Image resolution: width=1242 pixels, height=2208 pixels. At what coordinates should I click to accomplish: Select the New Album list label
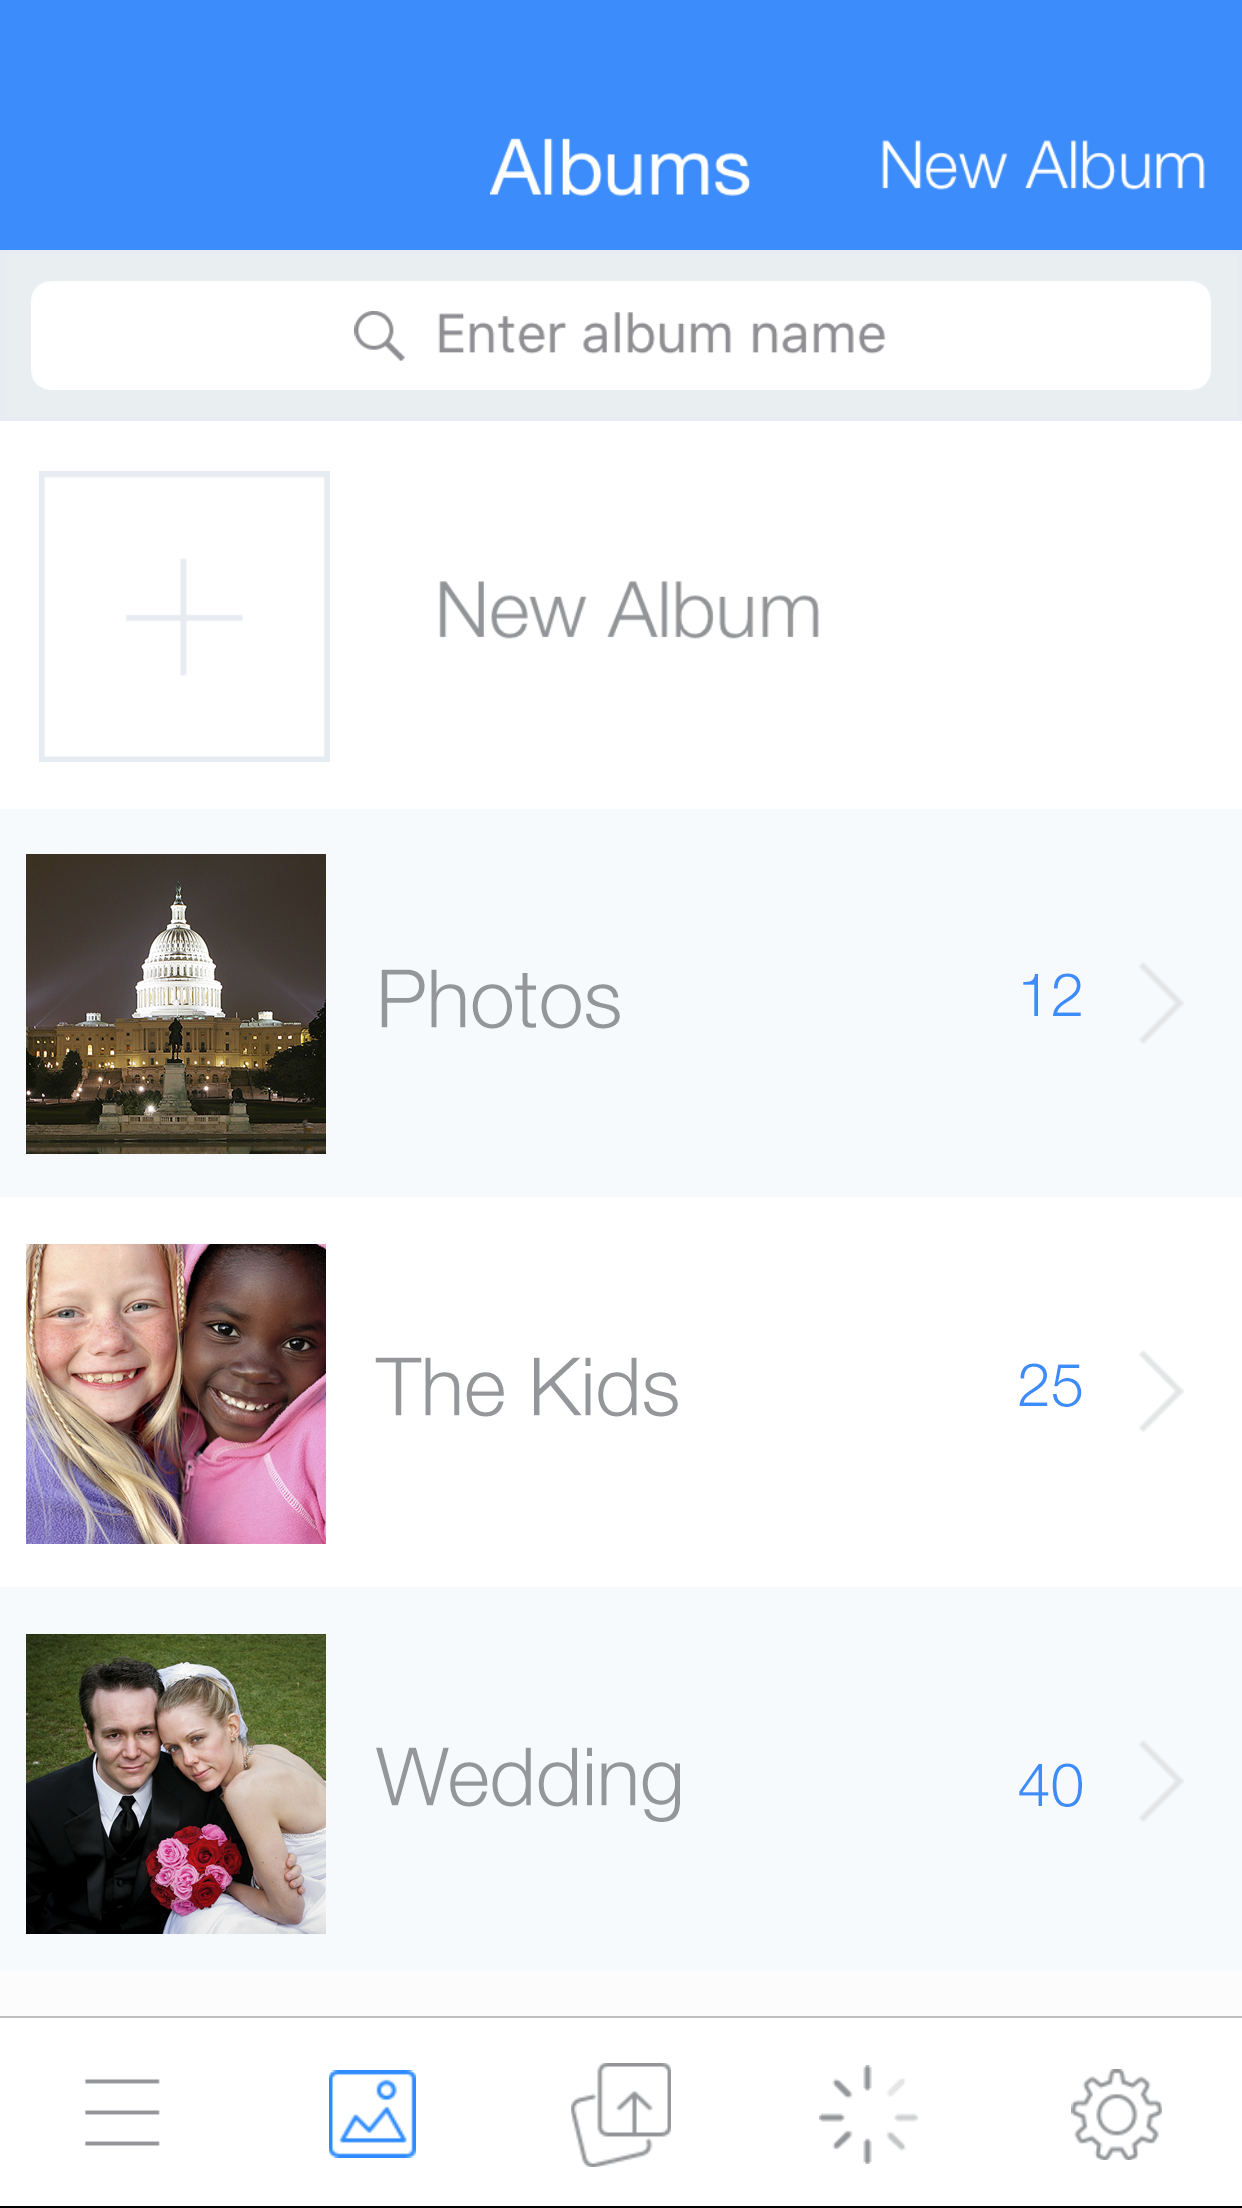(x=628, y=611)
